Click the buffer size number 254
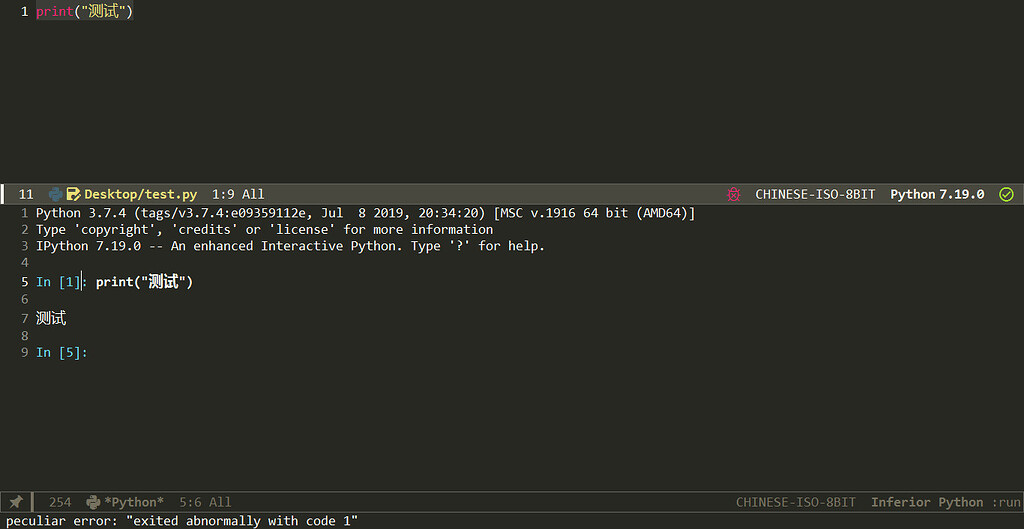Viewport: 1024px width, 529px height. point(60,502)
